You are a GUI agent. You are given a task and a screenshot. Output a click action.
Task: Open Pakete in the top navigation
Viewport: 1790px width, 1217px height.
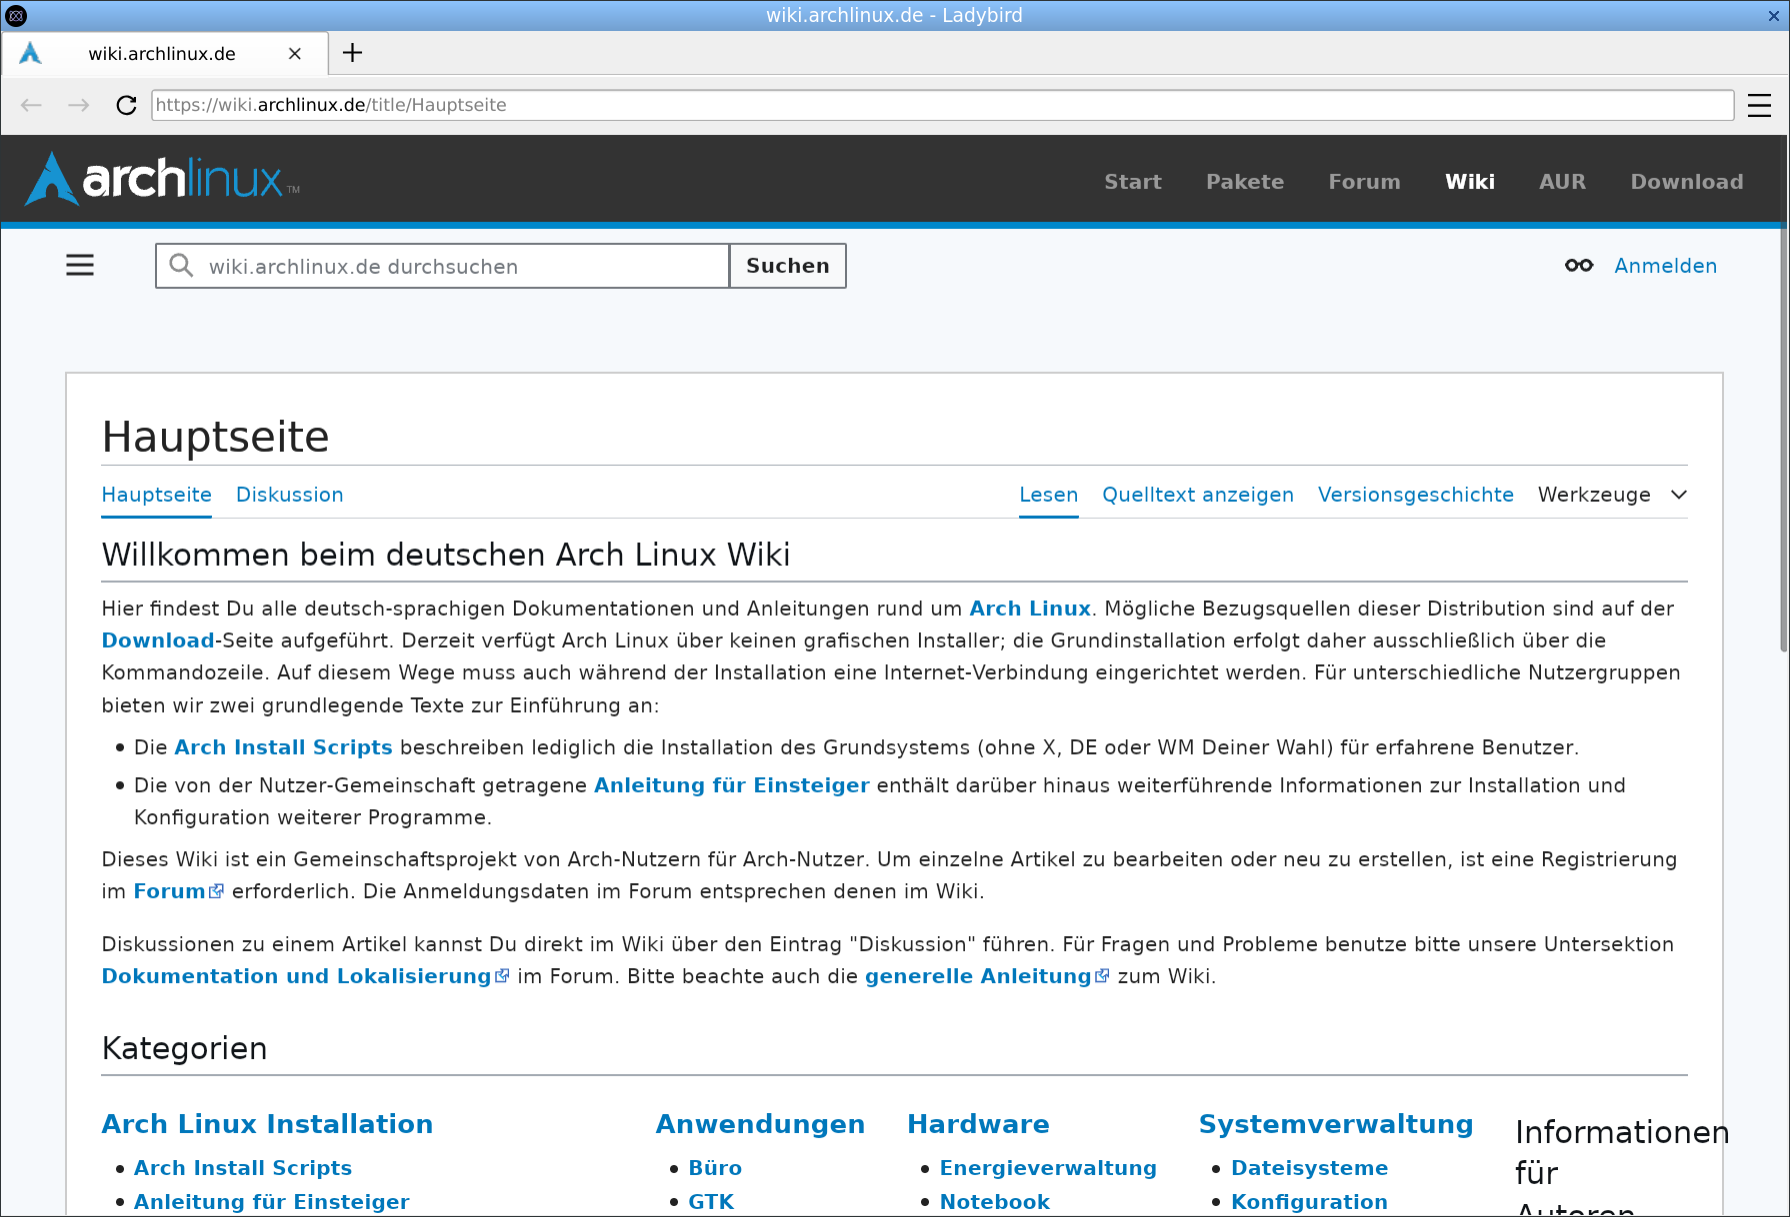point(1244,182)
